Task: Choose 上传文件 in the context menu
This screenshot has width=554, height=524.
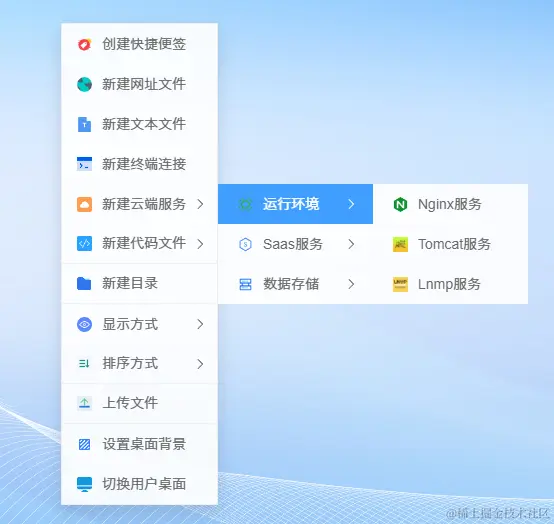Action: (x=140, y=403)
